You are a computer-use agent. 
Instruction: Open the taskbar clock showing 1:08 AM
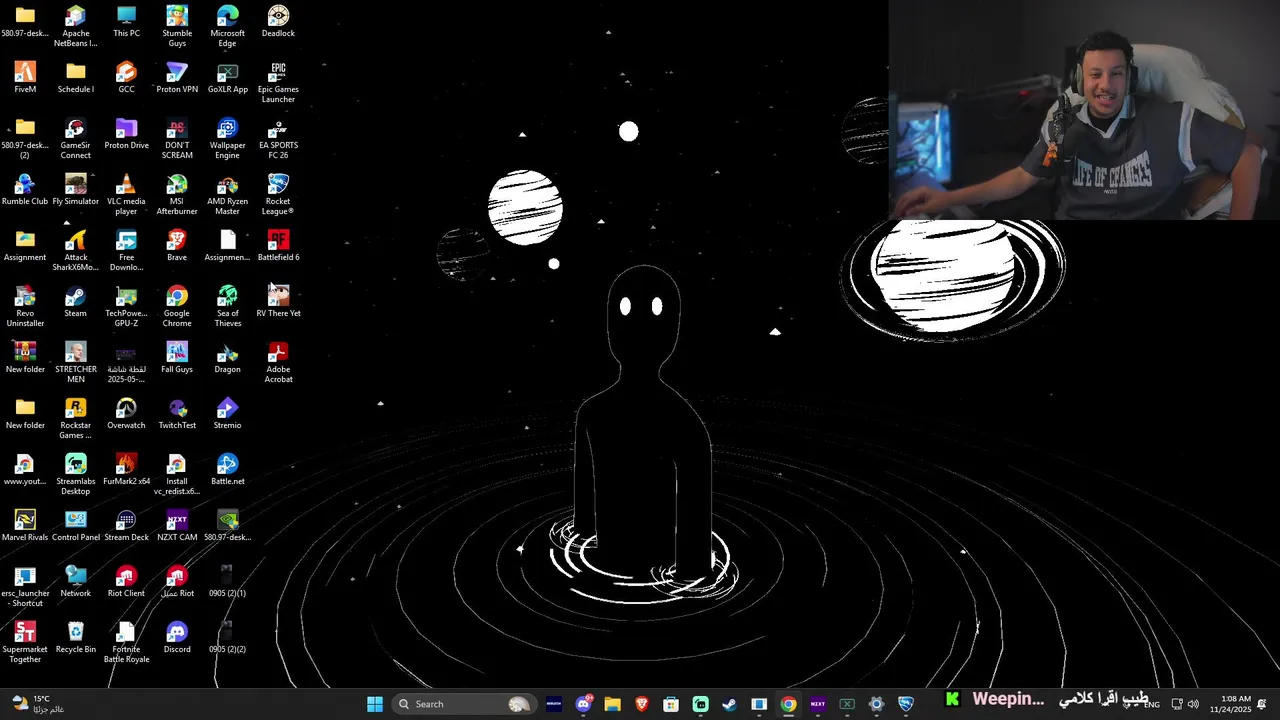pos(1229,704)
